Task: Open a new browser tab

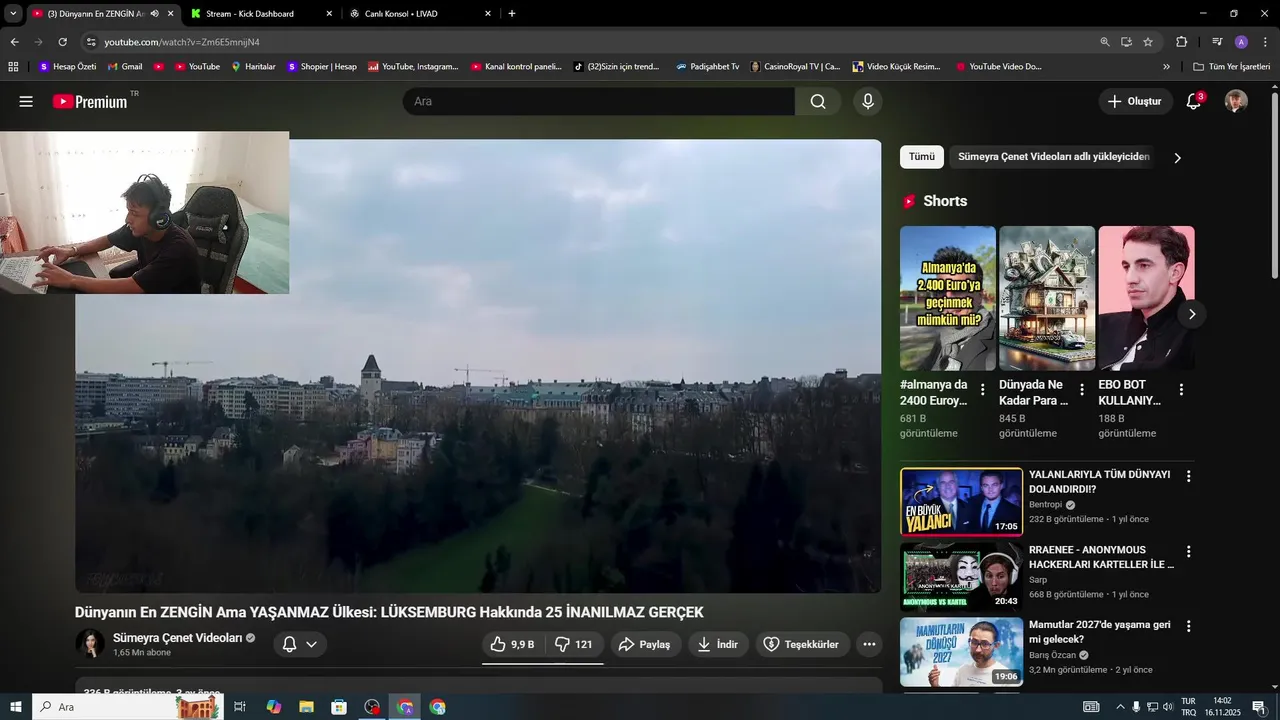Action: pos(512,14)
